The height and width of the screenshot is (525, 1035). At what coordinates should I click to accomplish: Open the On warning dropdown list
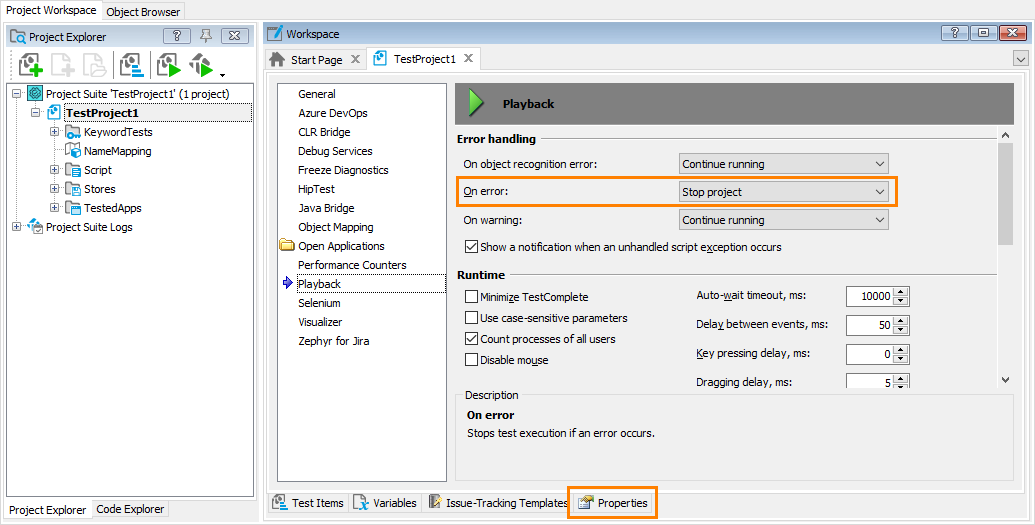[x=784, y=220]
